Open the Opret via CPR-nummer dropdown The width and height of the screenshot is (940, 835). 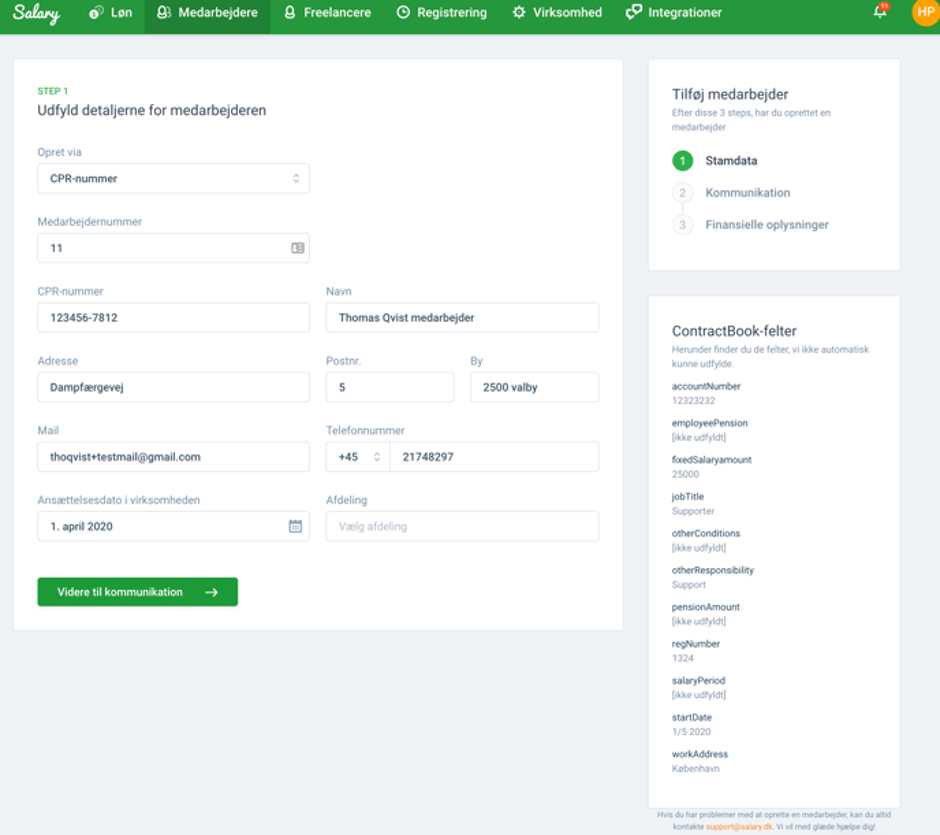click(x=173, y=179)
